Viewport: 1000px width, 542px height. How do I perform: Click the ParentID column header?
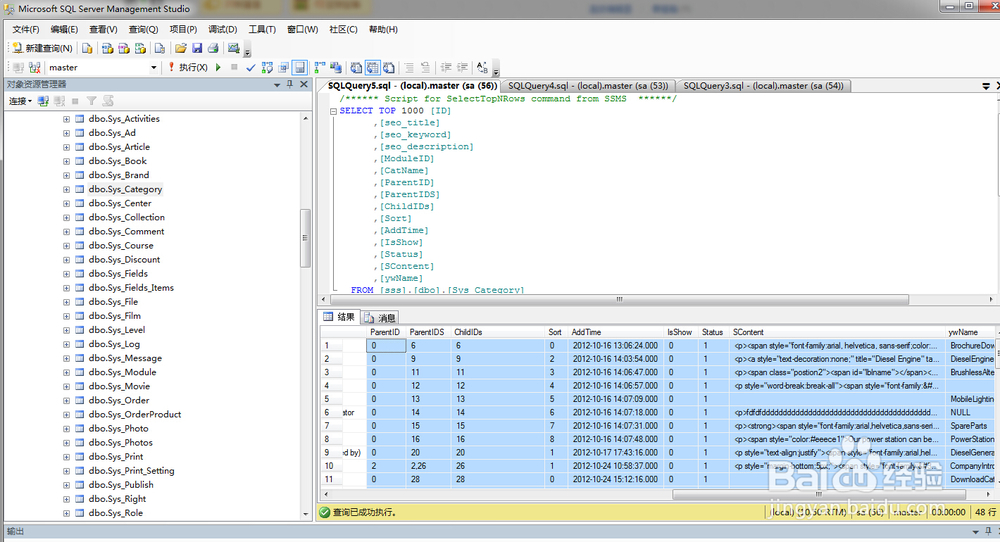(386, 332)
